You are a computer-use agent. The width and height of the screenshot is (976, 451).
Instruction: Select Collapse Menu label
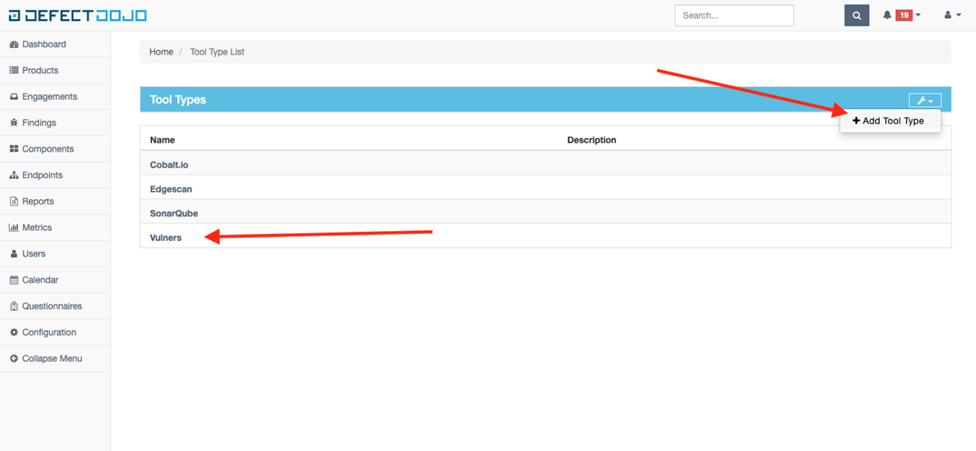(x=52, y=358)
